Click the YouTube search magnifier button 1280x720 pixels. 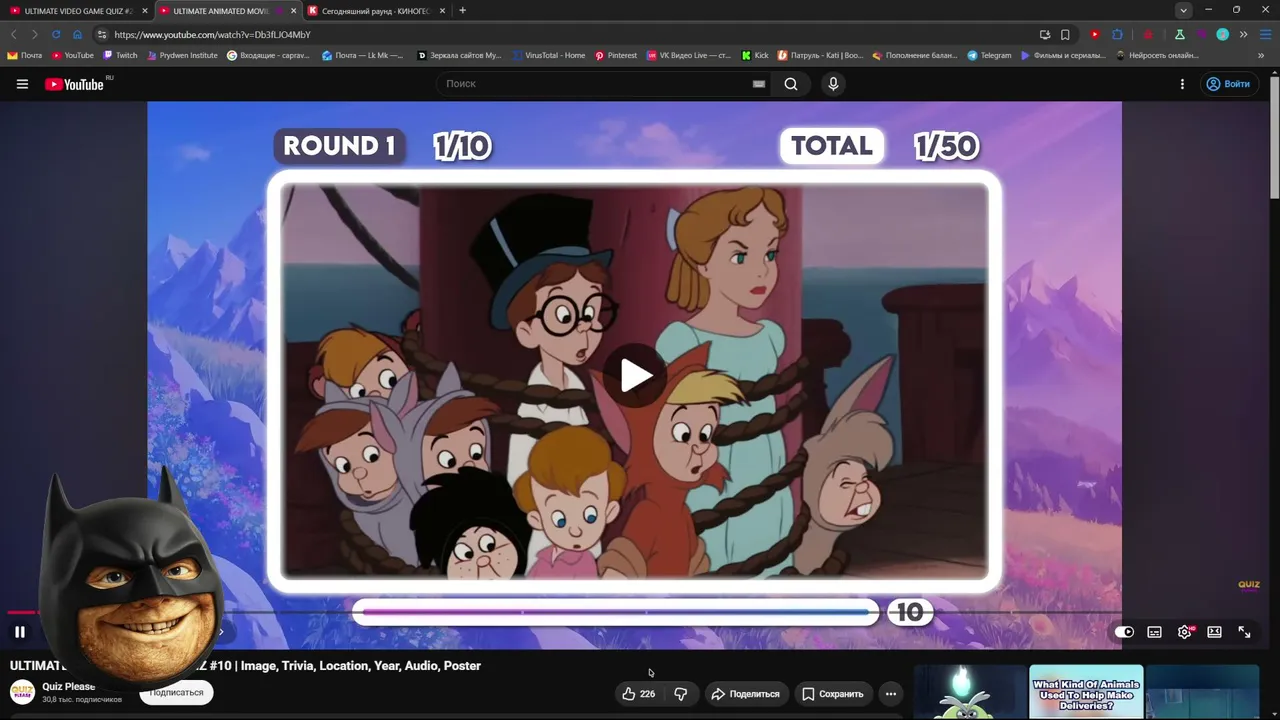tap(791, 84)
